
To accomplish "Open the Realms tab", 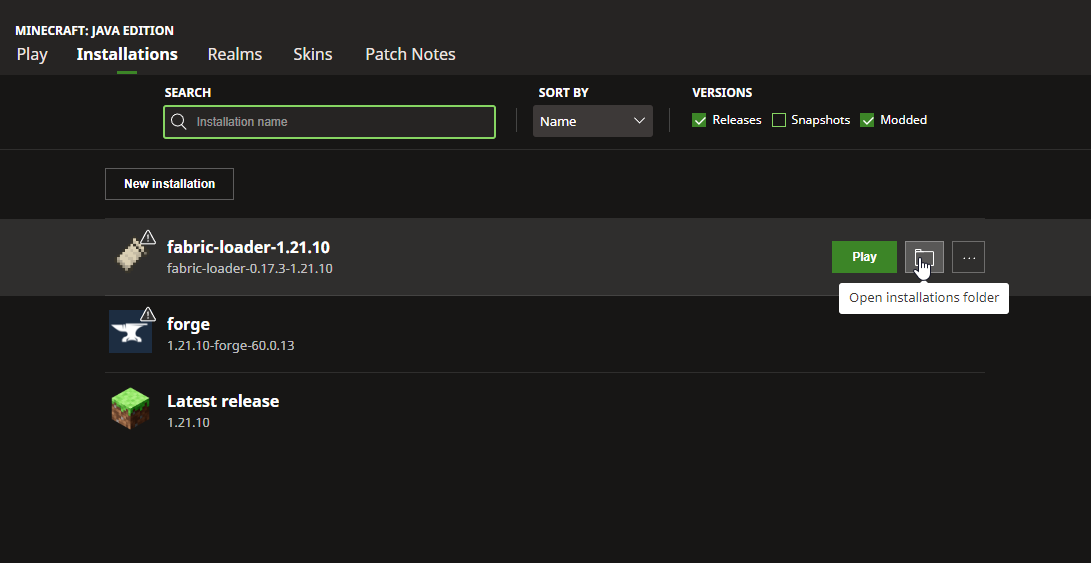I will coord(235,54).
